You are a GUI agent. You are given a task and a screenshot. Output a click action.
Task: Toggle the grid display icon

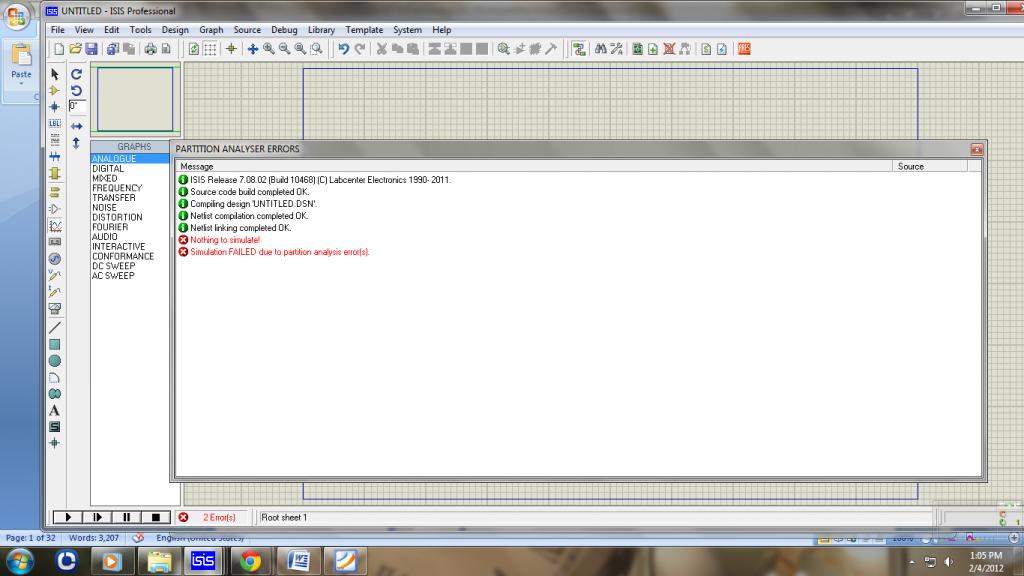click(210, 49)
